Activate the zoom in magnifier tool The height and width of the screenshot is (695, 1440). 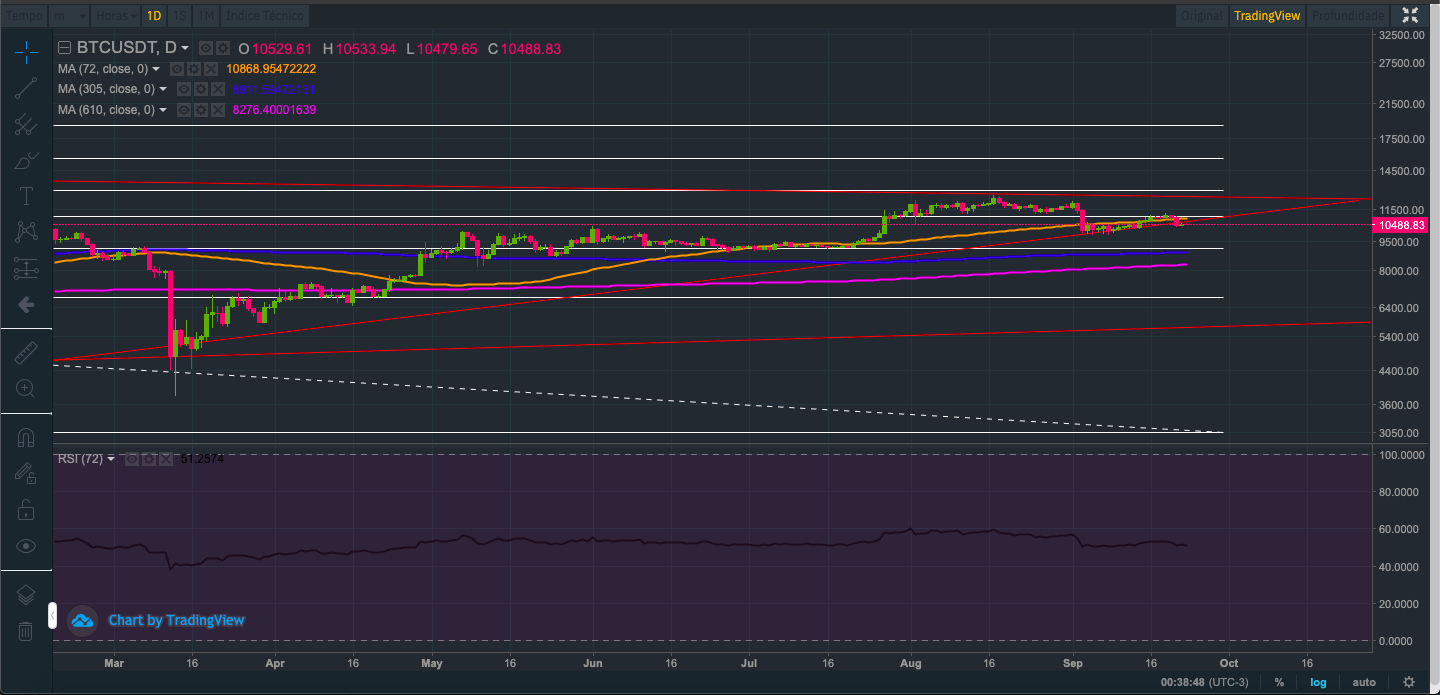pos(26,388)
